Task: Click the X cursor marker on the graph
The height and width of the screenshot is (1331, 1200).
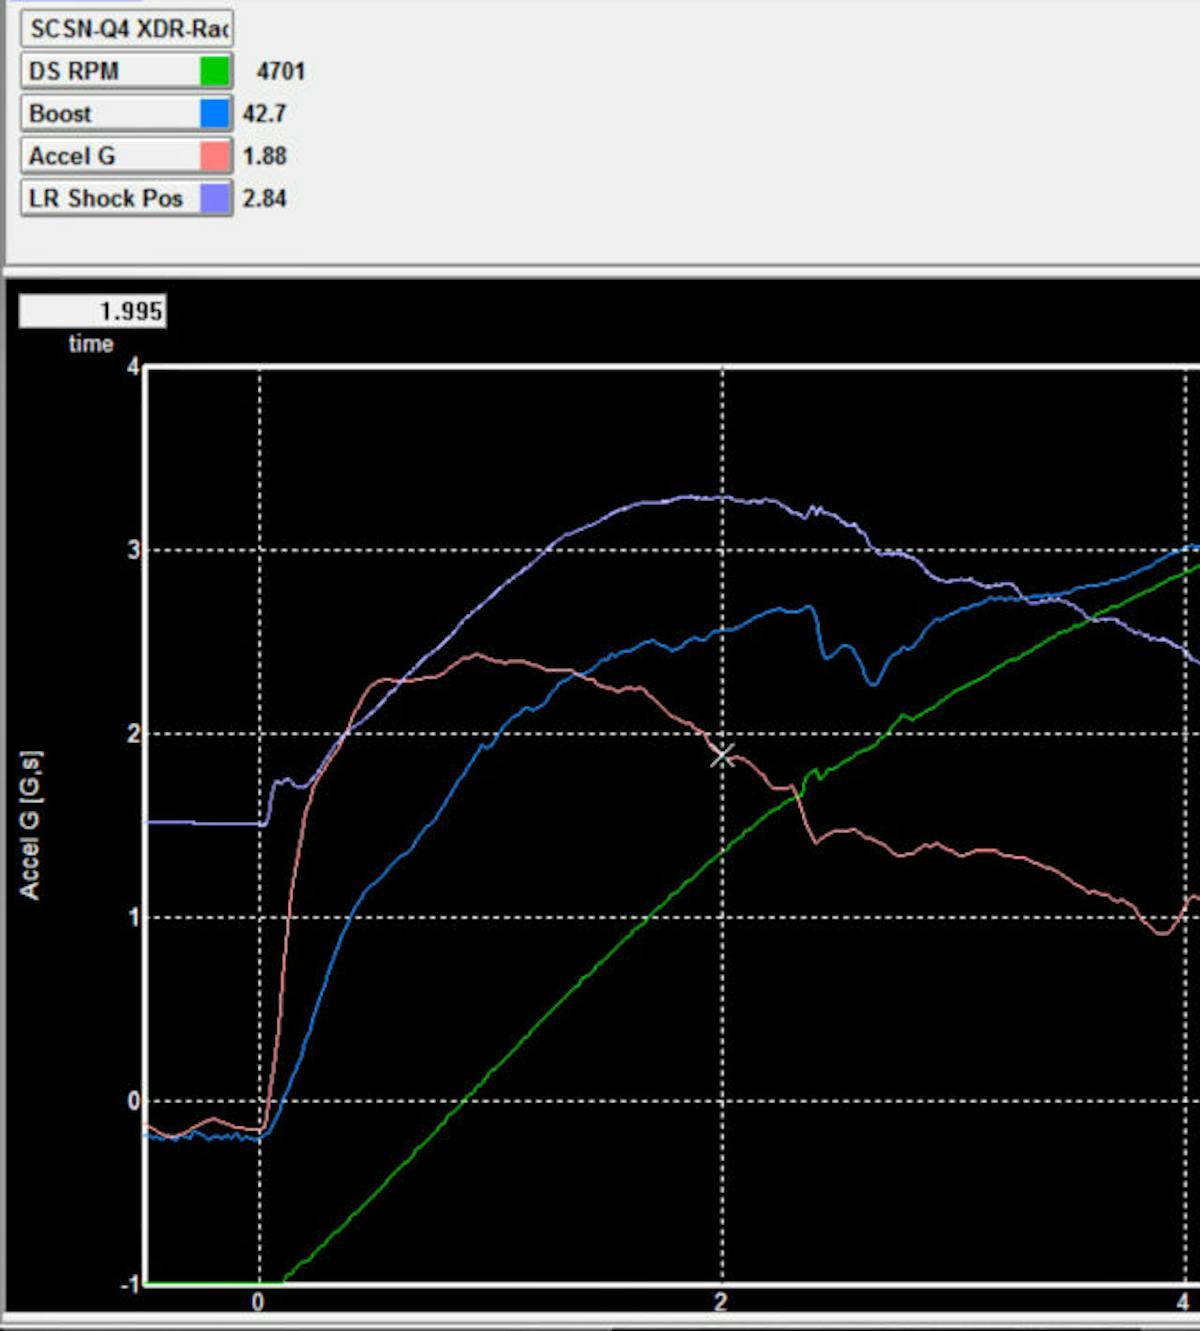Action: (x=722, y=756)
